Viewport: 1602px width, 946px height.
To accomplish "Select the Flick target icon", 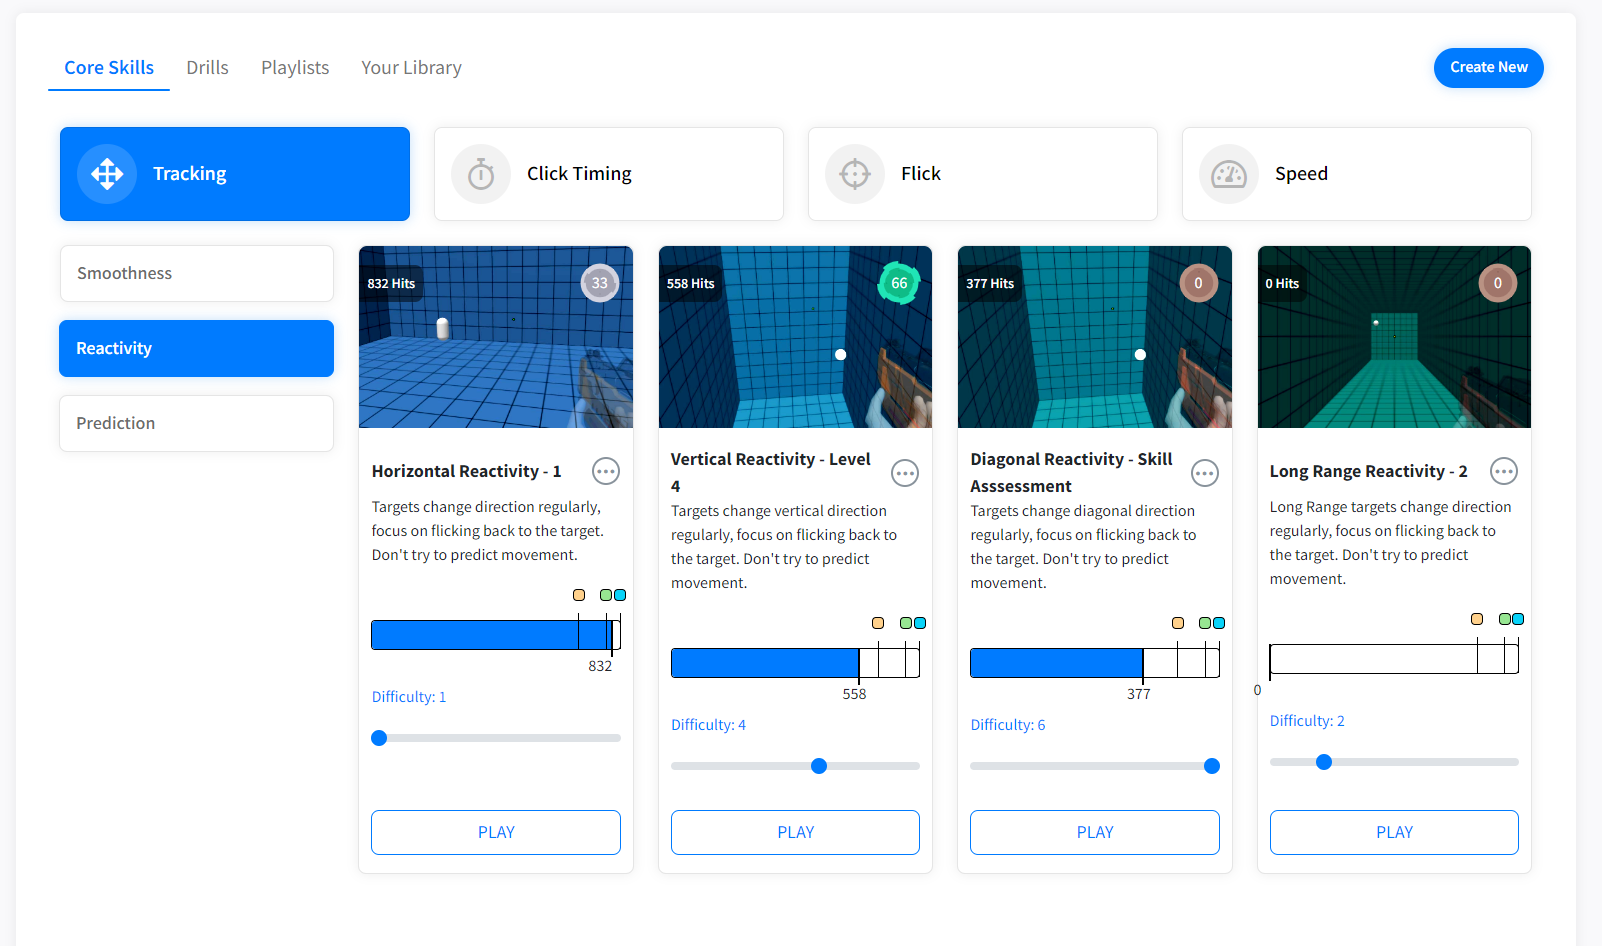I will click(855, 173).
